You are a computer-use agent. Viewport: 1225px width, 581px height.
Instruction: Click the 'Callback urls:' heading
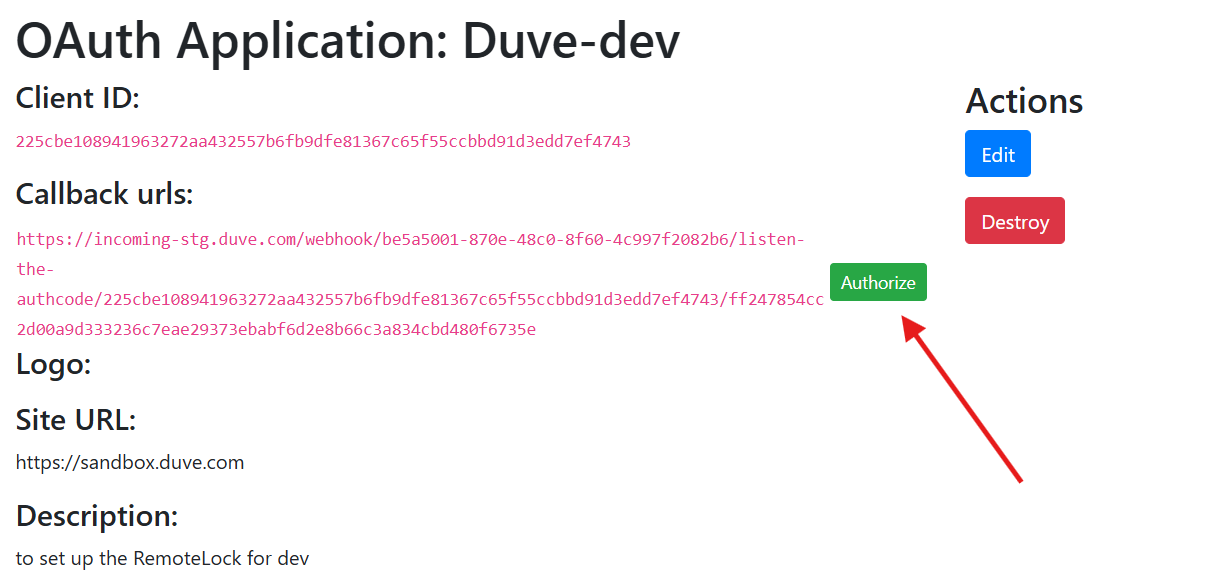coord(104,194)
